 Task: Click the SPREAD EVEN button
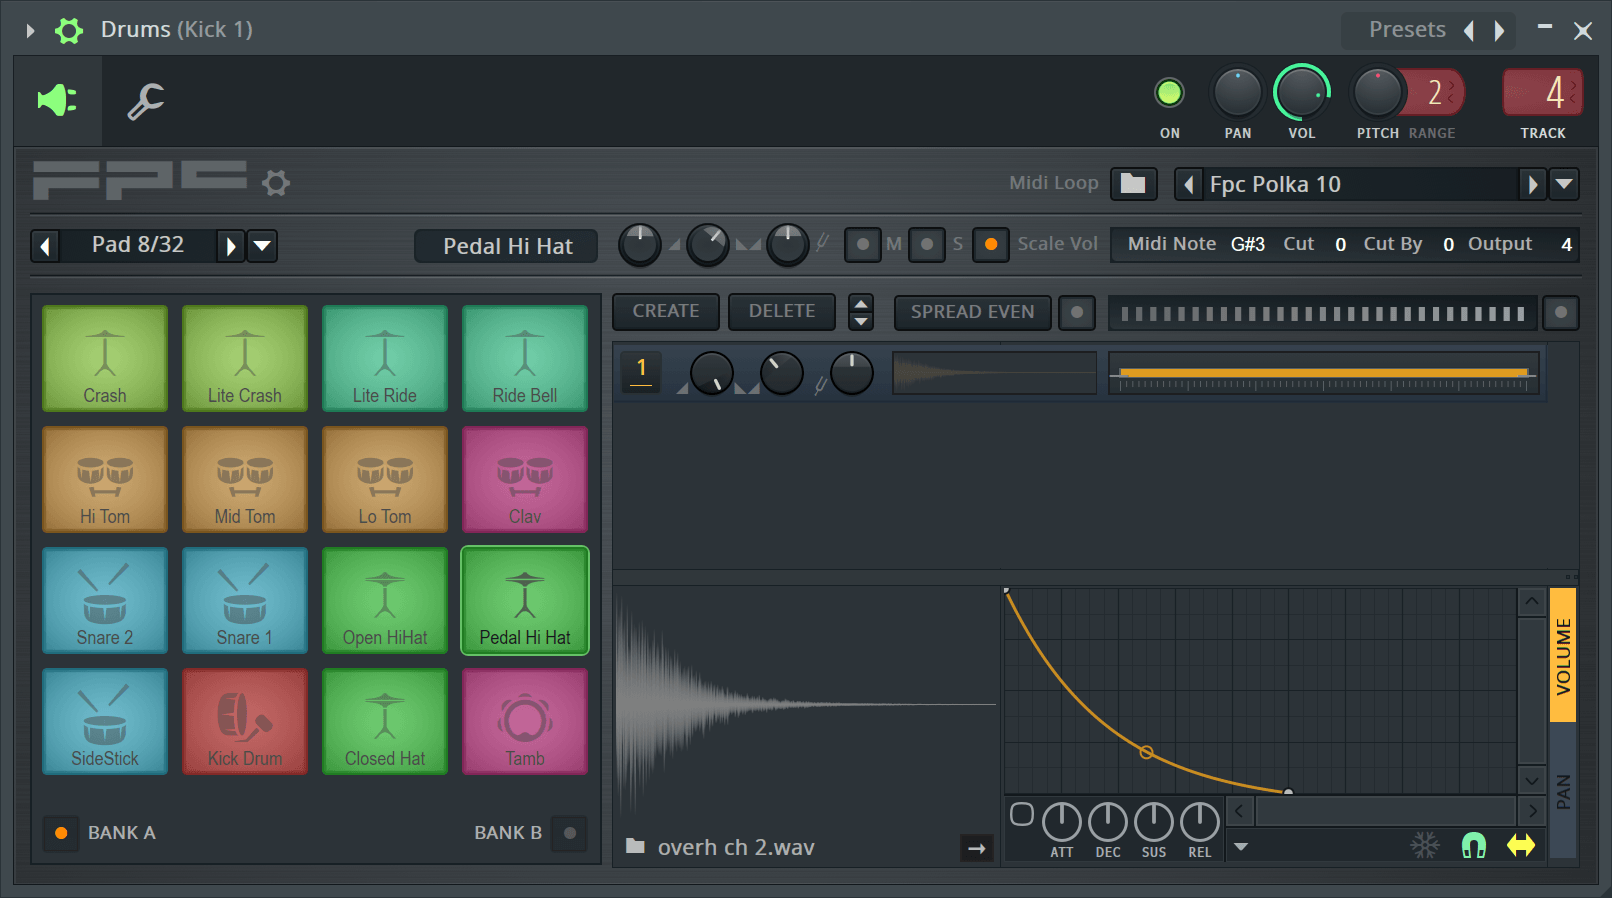972,312
